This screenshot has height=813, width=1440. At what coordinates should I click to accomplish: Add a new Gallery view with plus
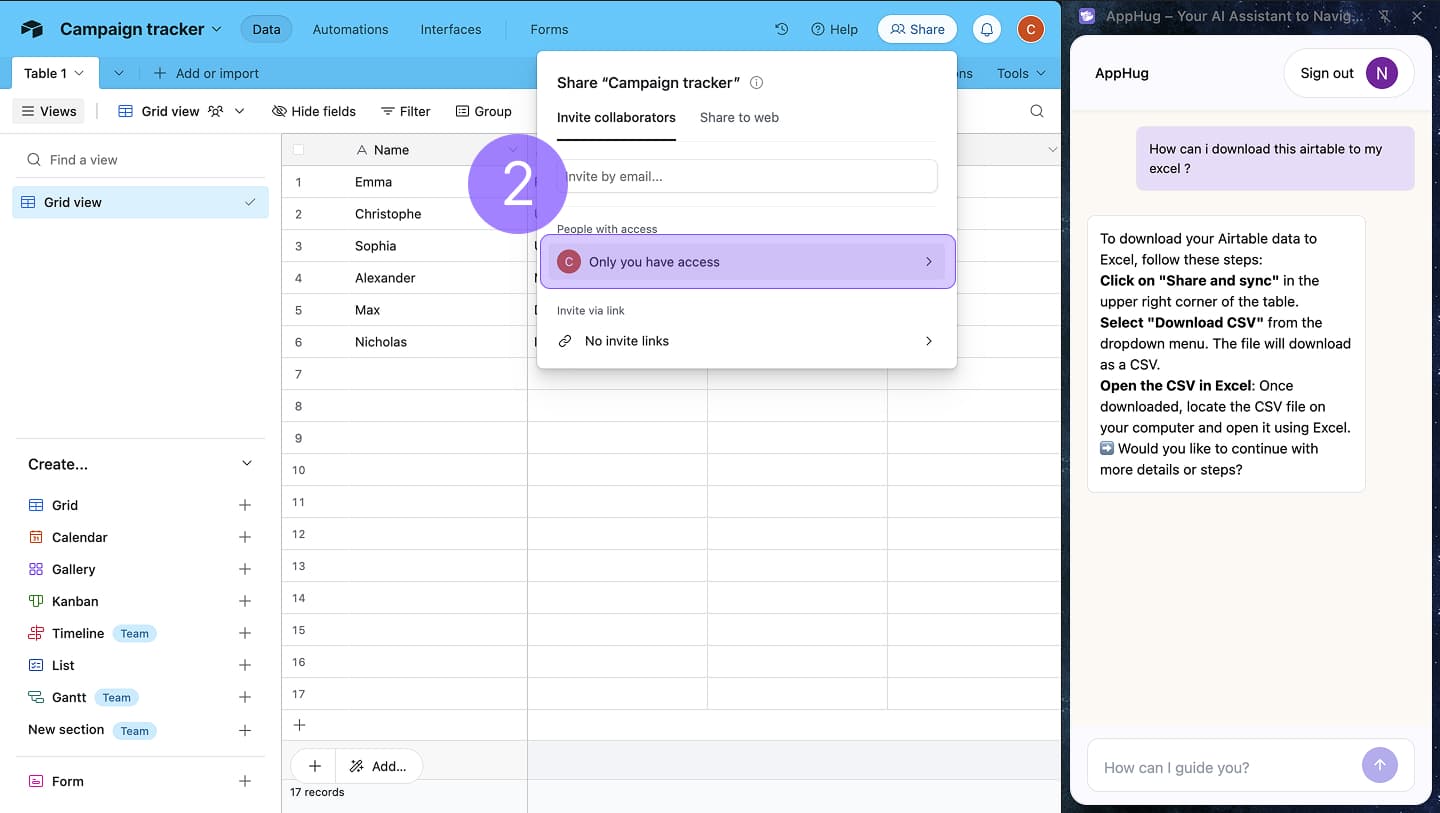pyautogui.click(x=245, y=569)
